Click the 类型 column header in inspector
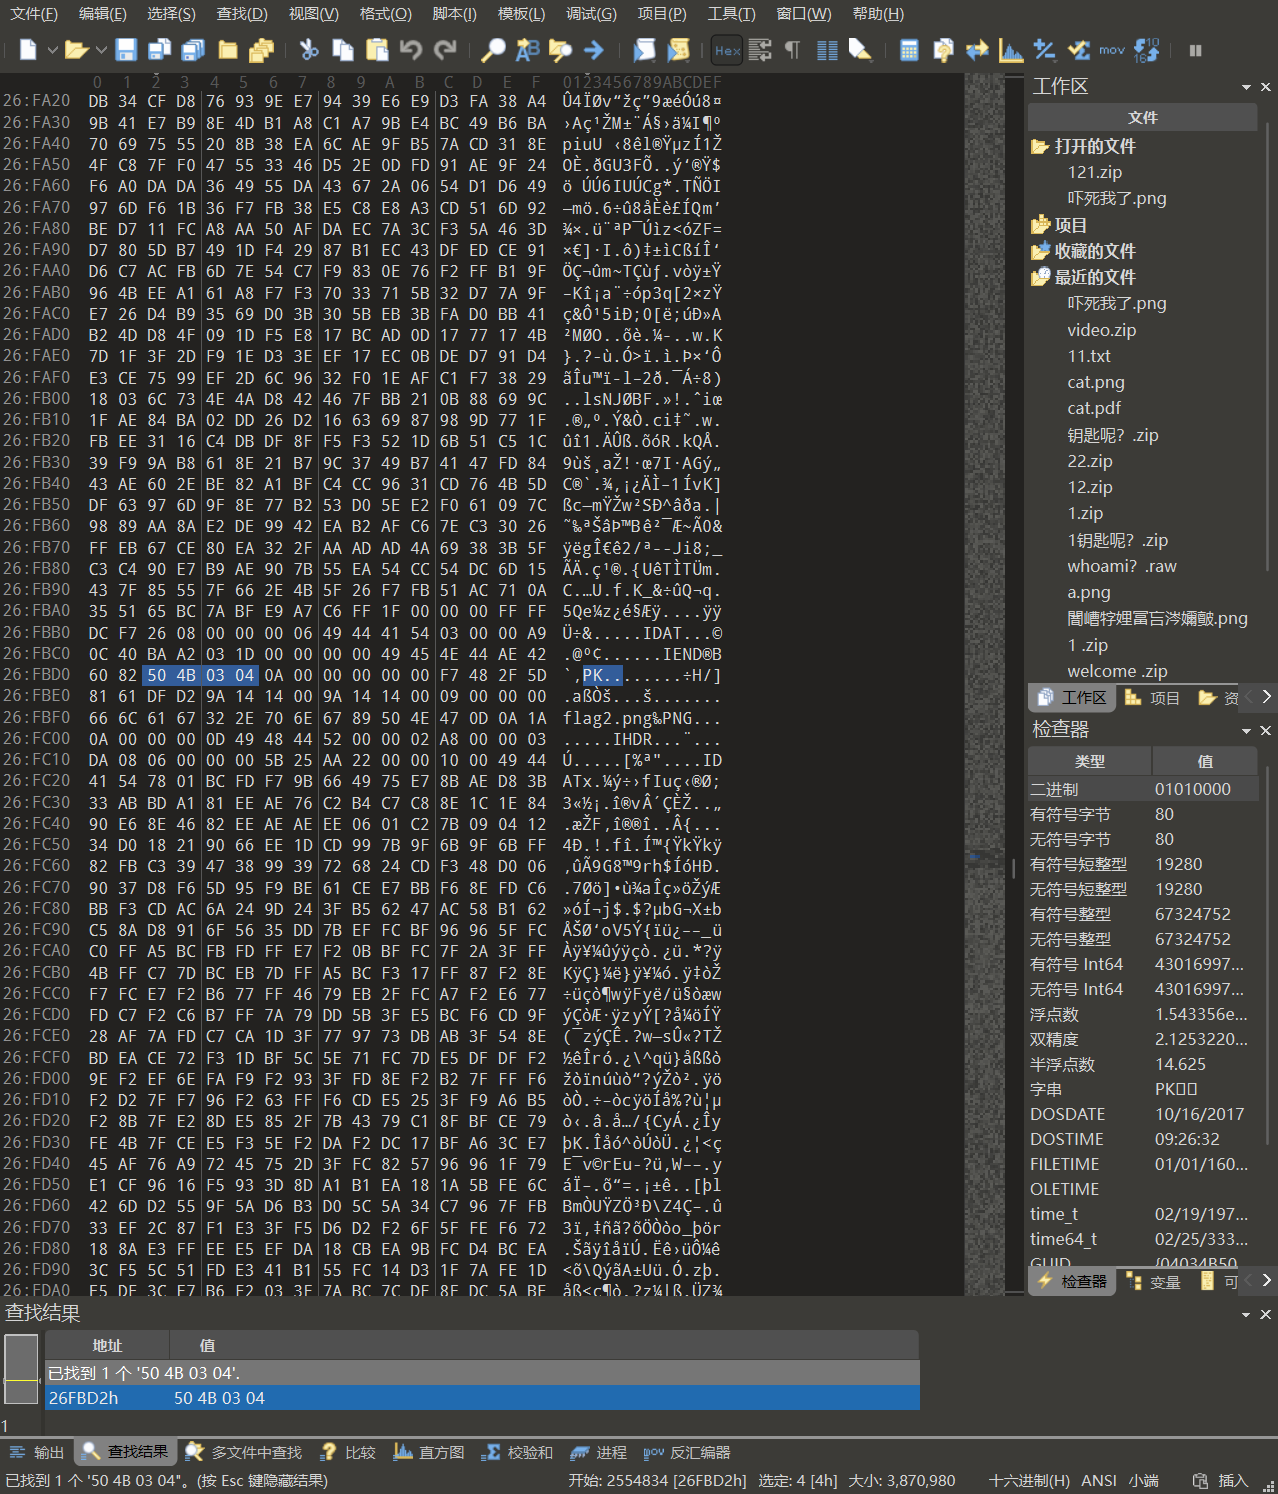Image resolution: width=1278 pixels, height=1494 pixels. coord(1090,761)
